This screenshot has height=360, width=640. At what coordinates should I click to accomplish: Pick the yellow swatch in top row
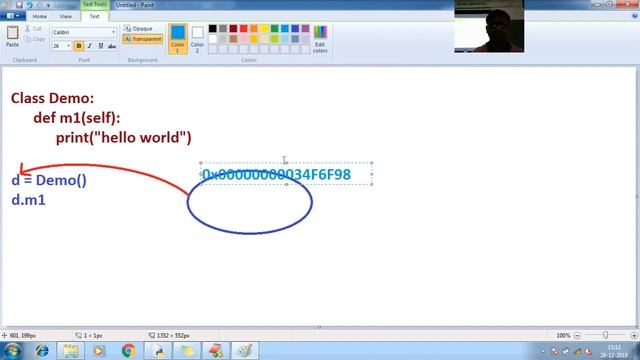click(x=264, y=29)
